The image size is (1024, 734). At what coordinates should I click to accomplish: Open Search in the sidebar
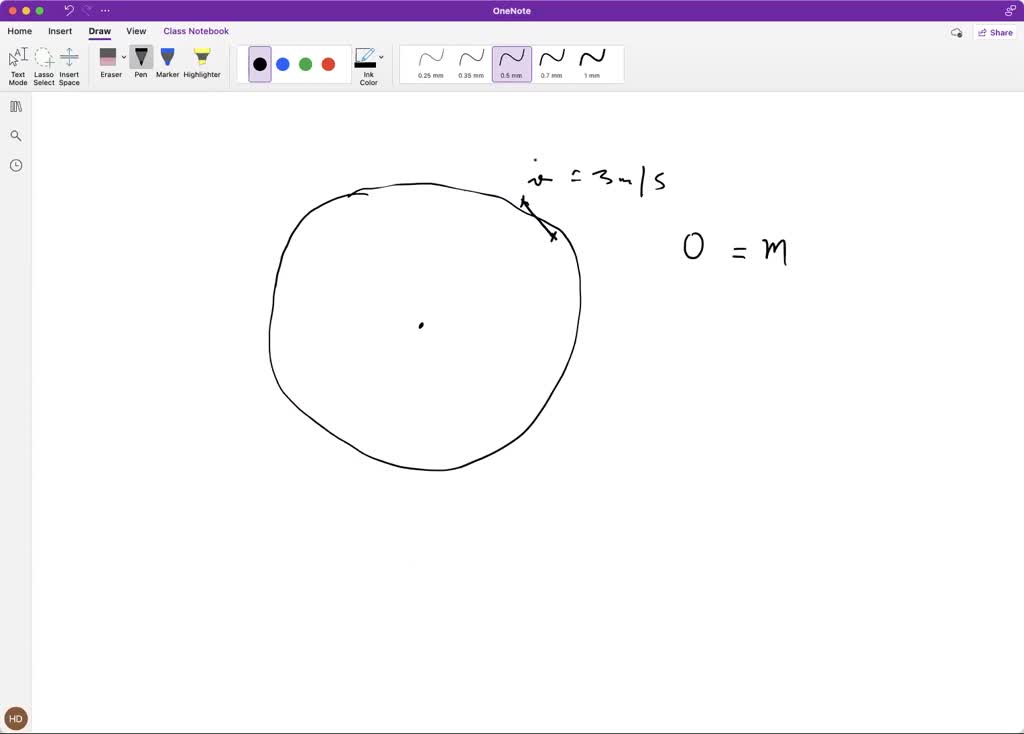click(x=15, y=135)
